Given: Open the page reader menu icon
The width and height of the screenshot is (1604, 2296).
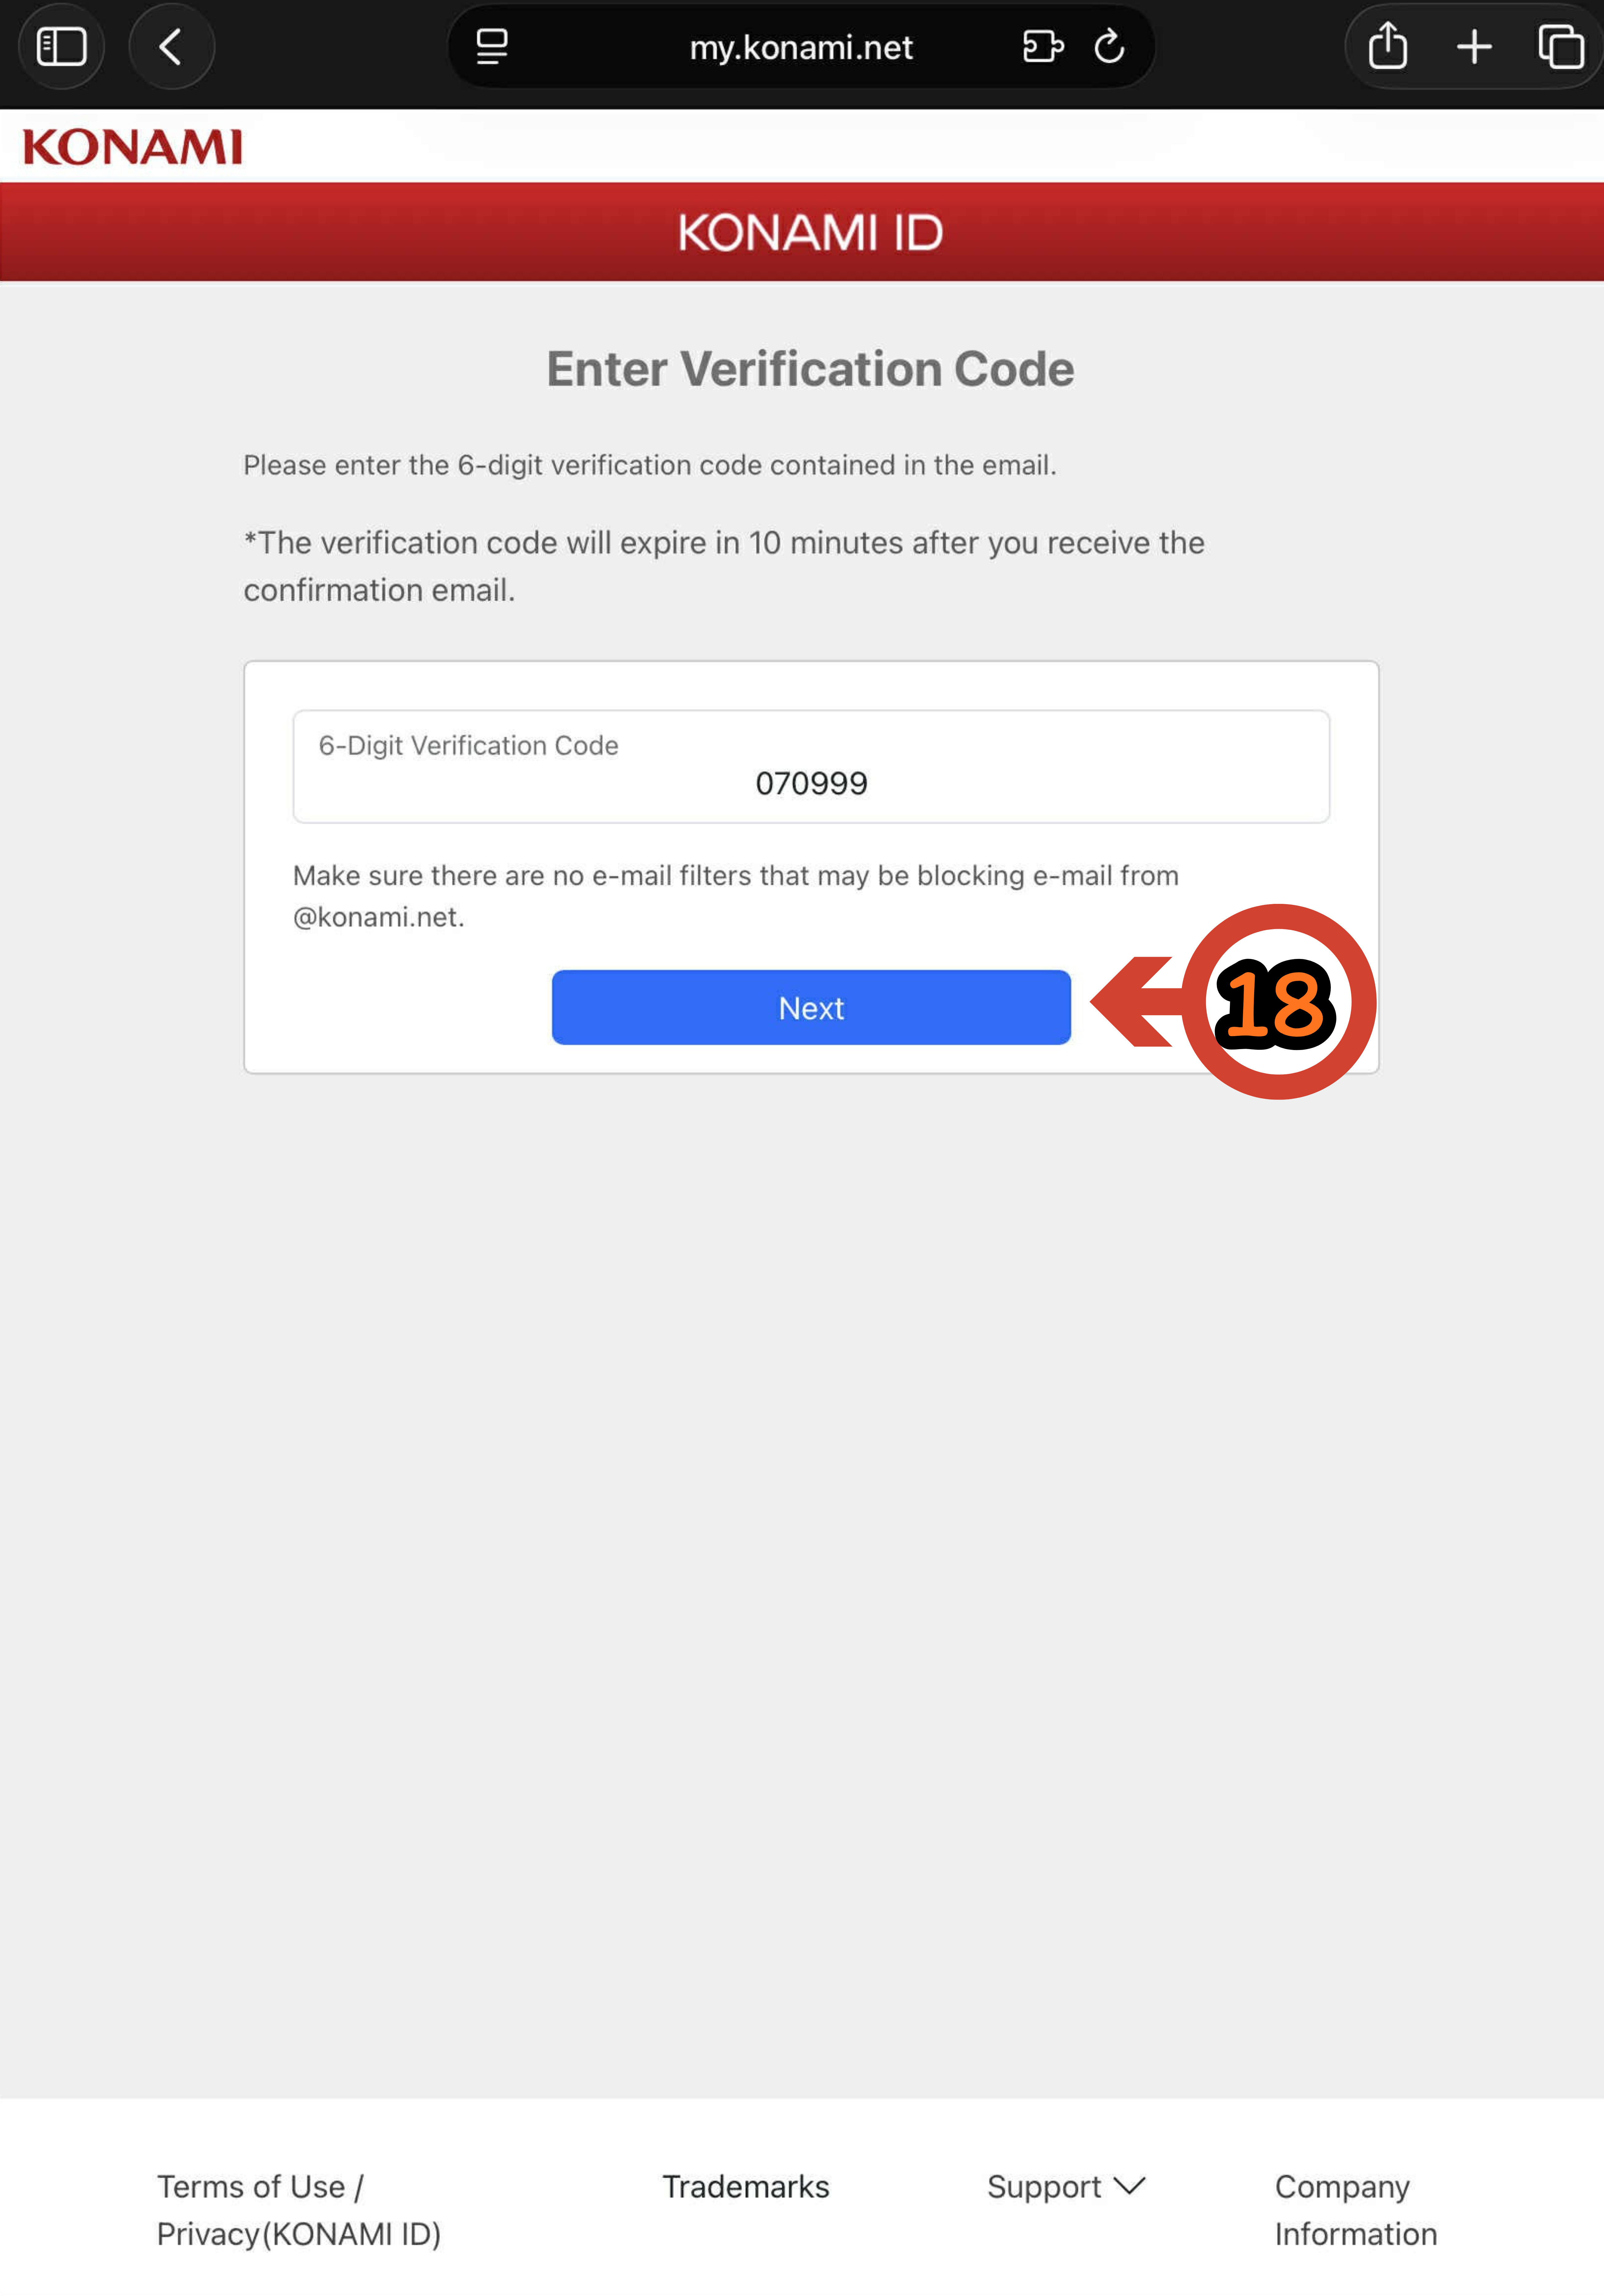Looking at the screenshot, I should [491, 46].
